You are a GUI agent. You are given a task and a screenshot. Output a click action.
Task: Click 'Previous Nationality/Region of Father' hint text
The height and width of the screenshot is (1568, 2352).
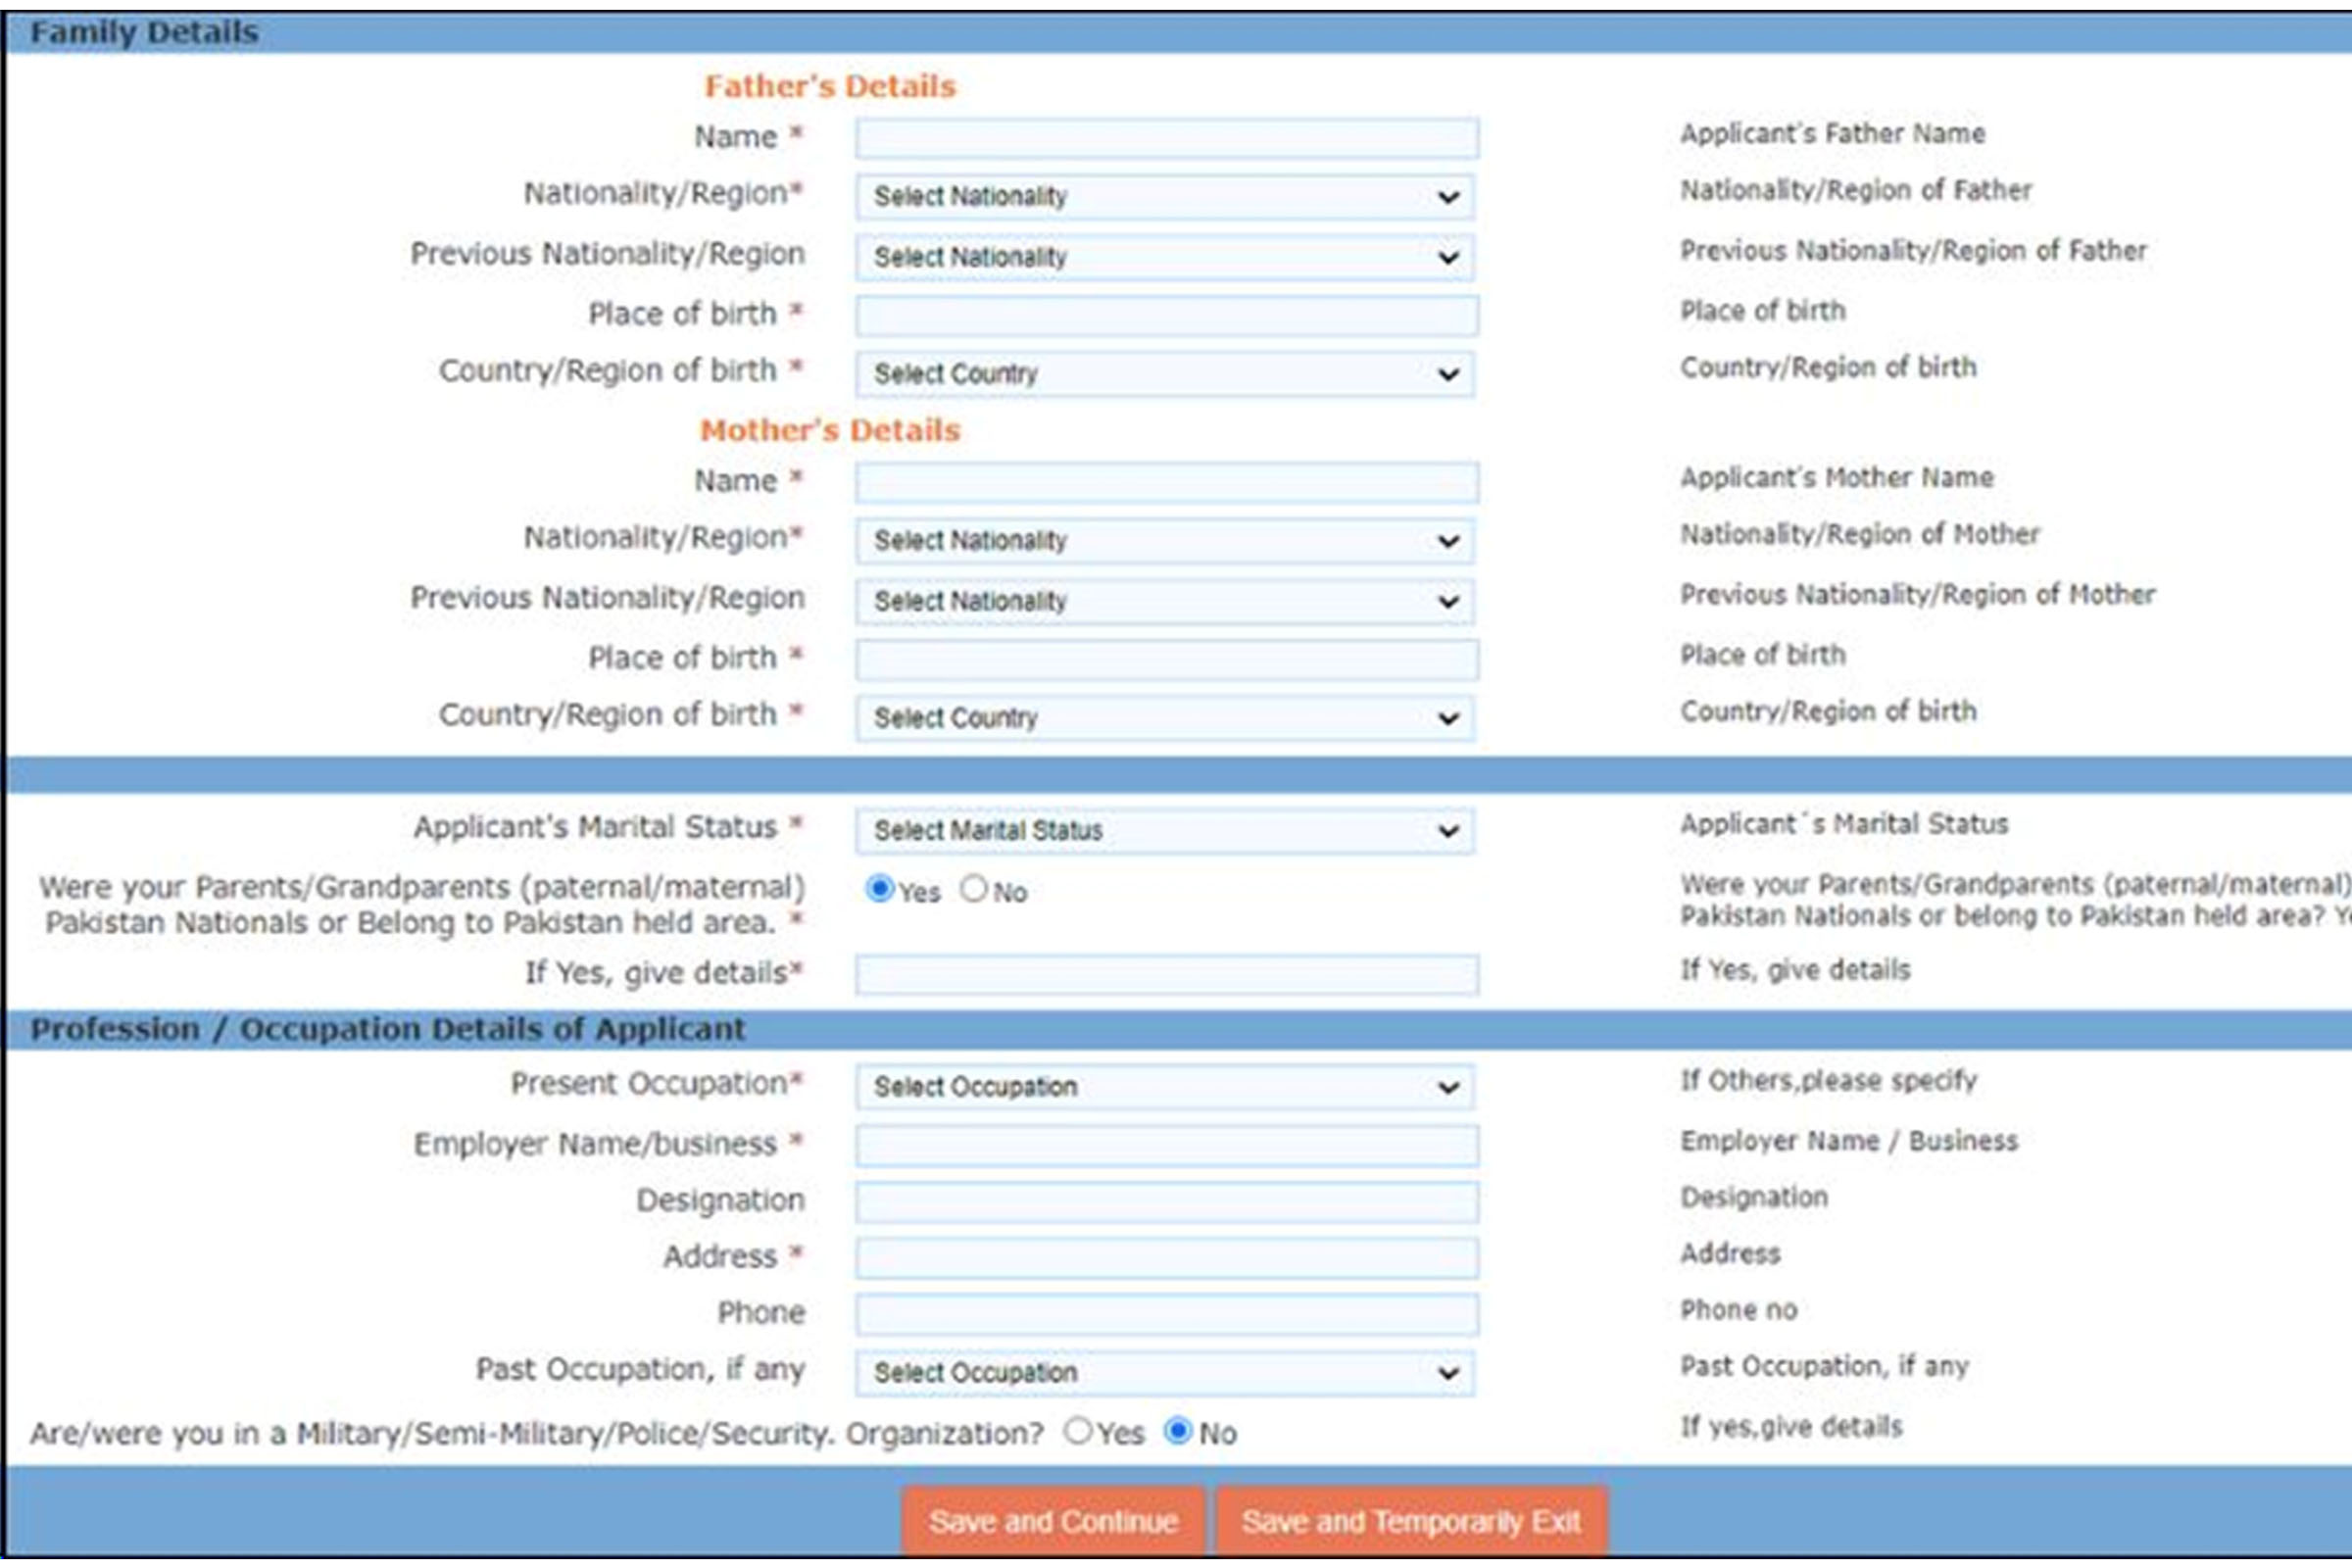click(1913, 251)
